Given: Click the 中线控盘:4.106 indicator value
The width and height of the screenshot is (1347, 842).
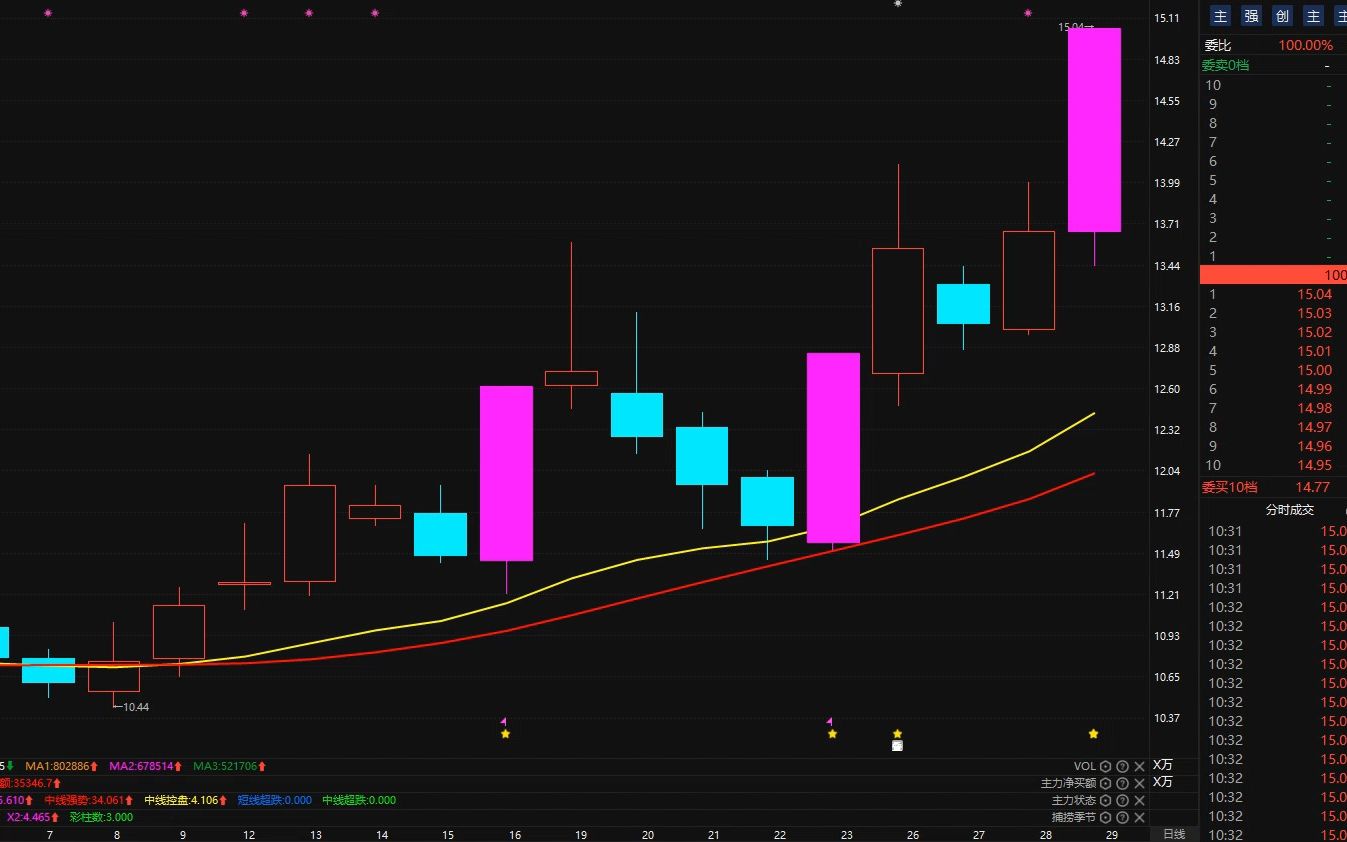Looking at the screenshot, I should pos(185,800).
